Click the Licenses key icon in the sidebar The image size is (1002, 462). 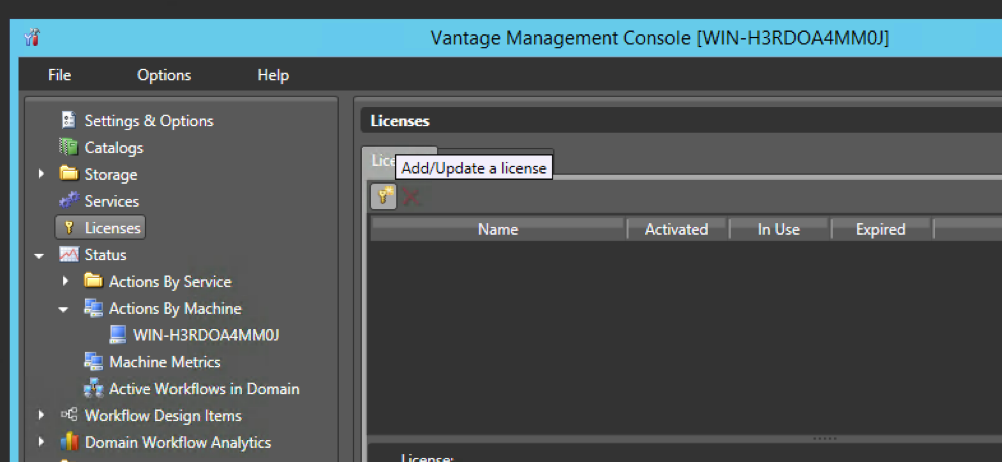[x=70, y=227]
